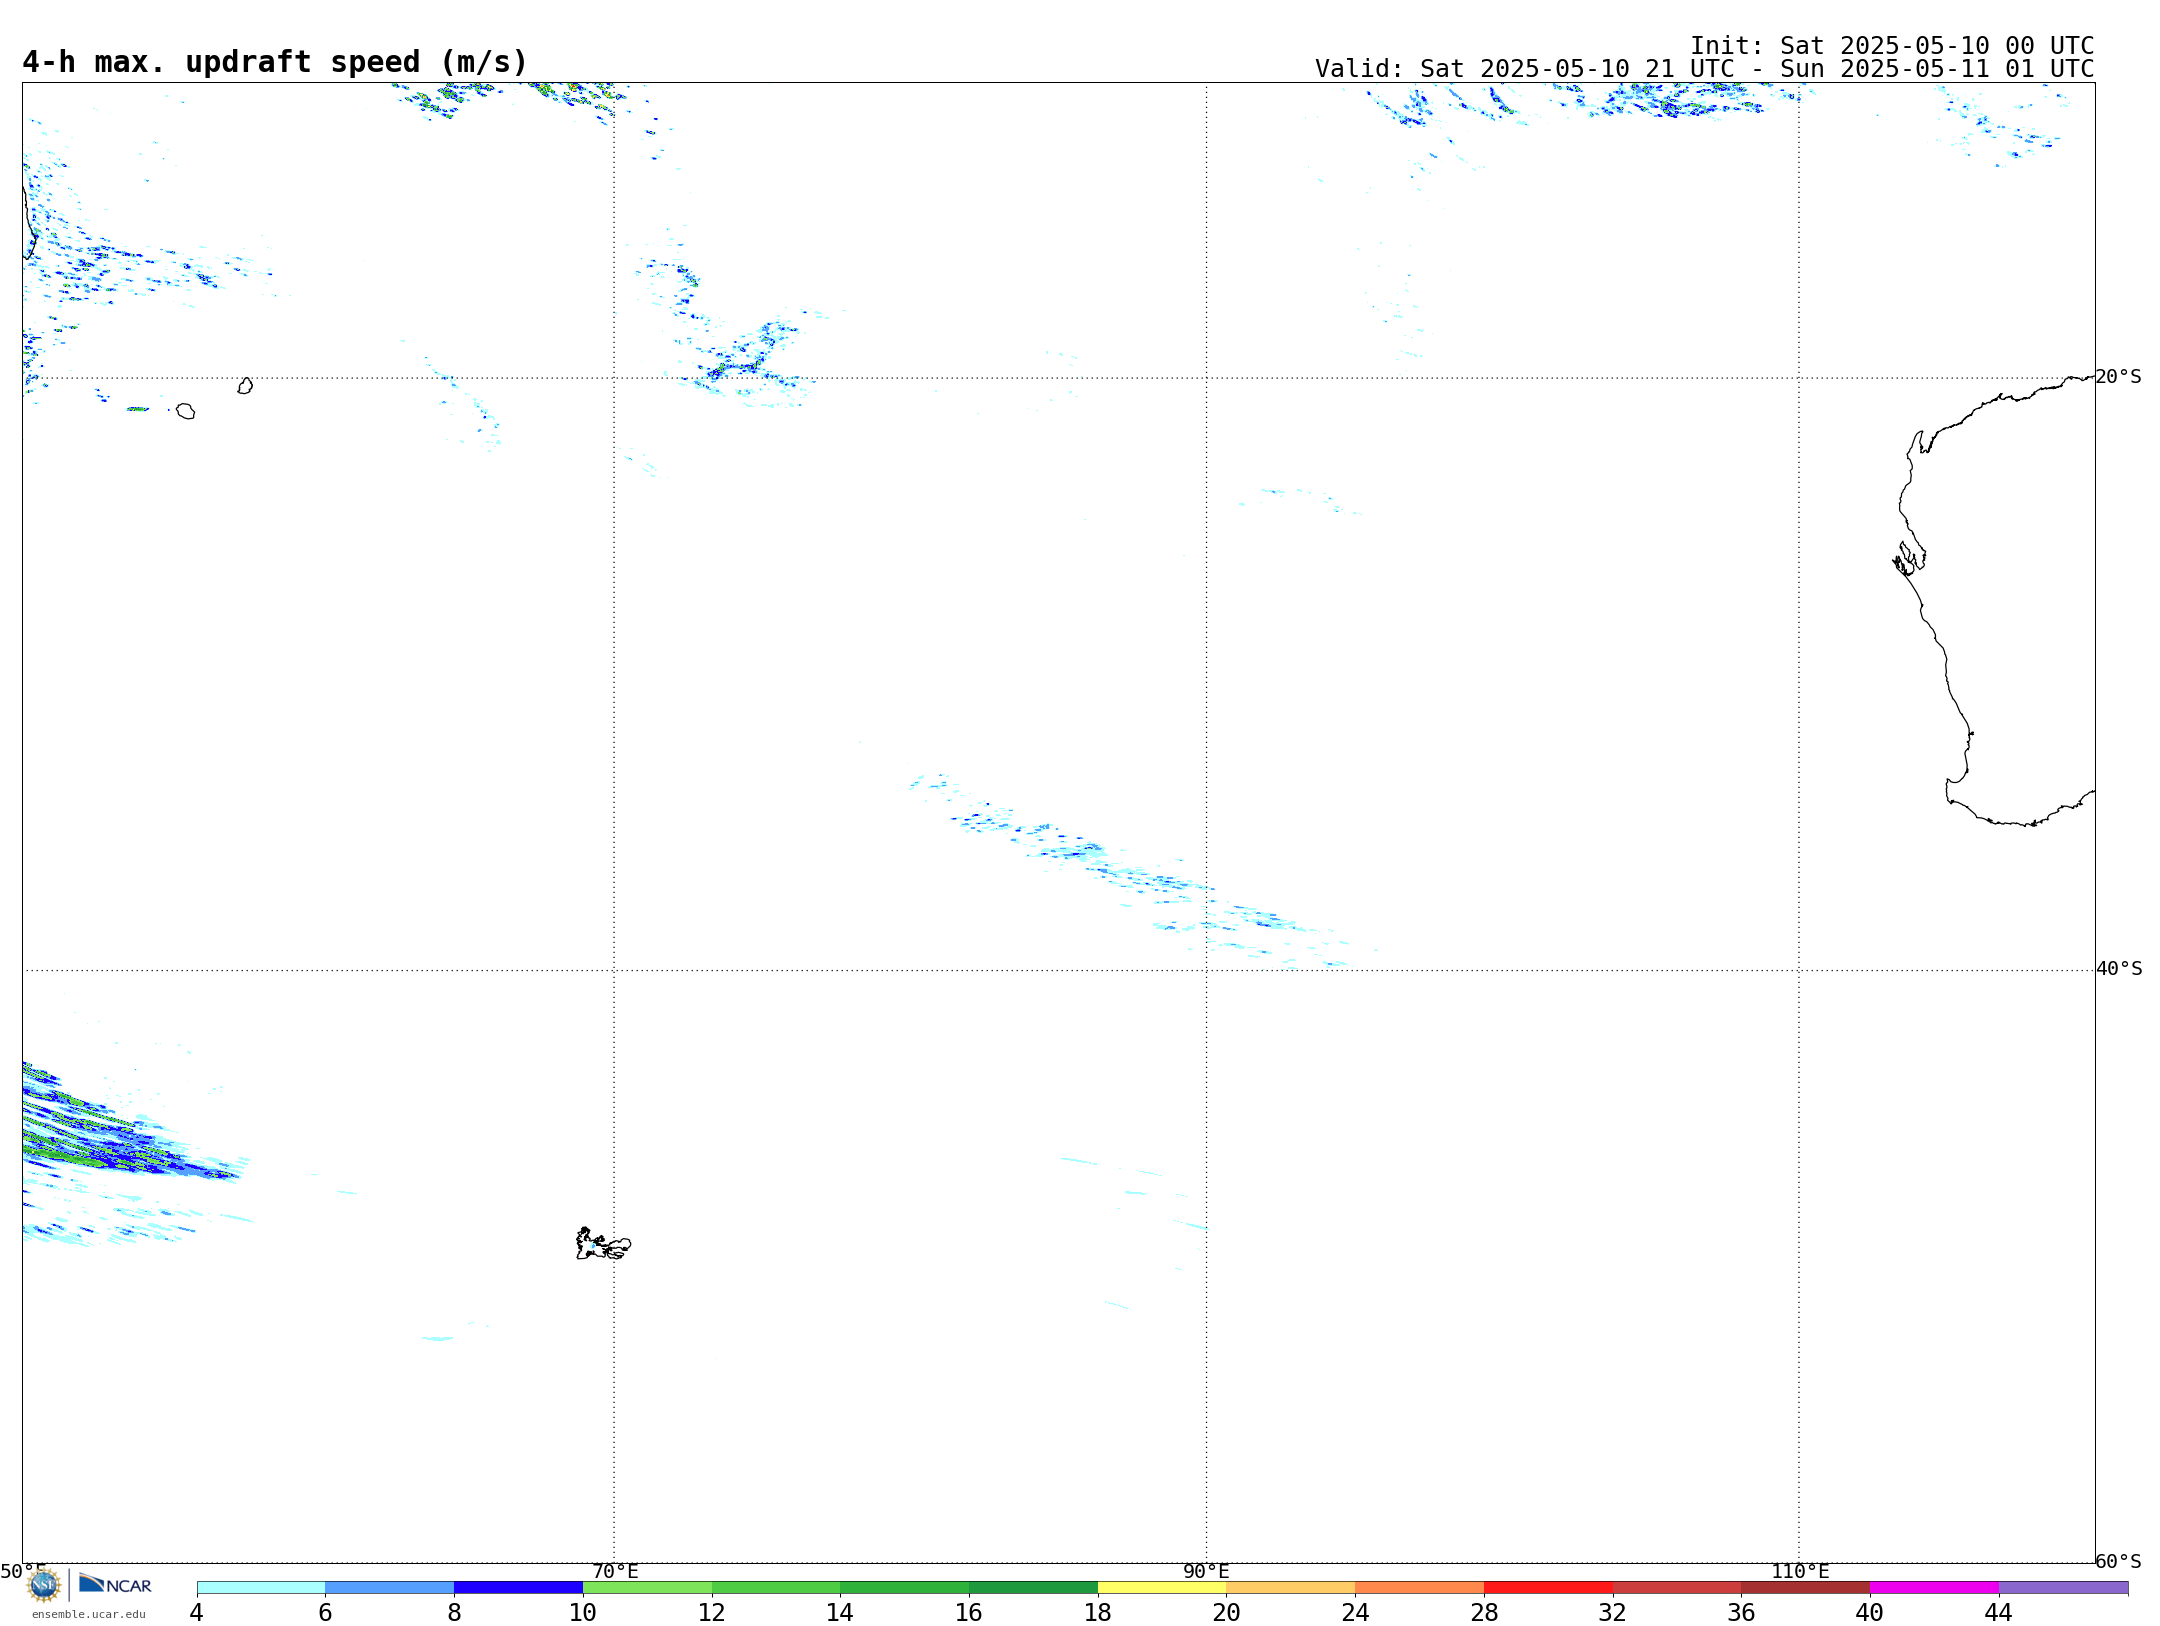Click the colorbar tick label 20
Screen dimensions: 2160x1626
tap(1227, 1613)
